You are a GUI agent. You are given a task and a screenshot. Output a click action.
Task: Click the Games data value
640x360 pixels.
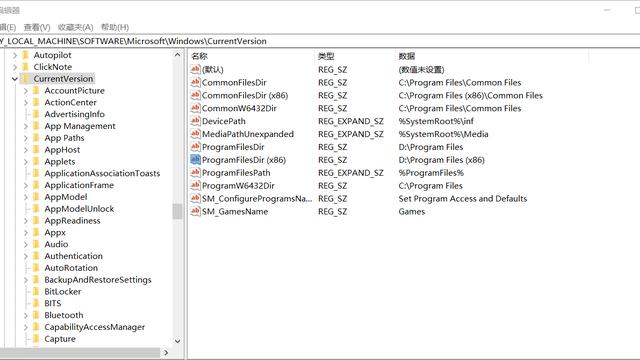(x=412, y=211)
